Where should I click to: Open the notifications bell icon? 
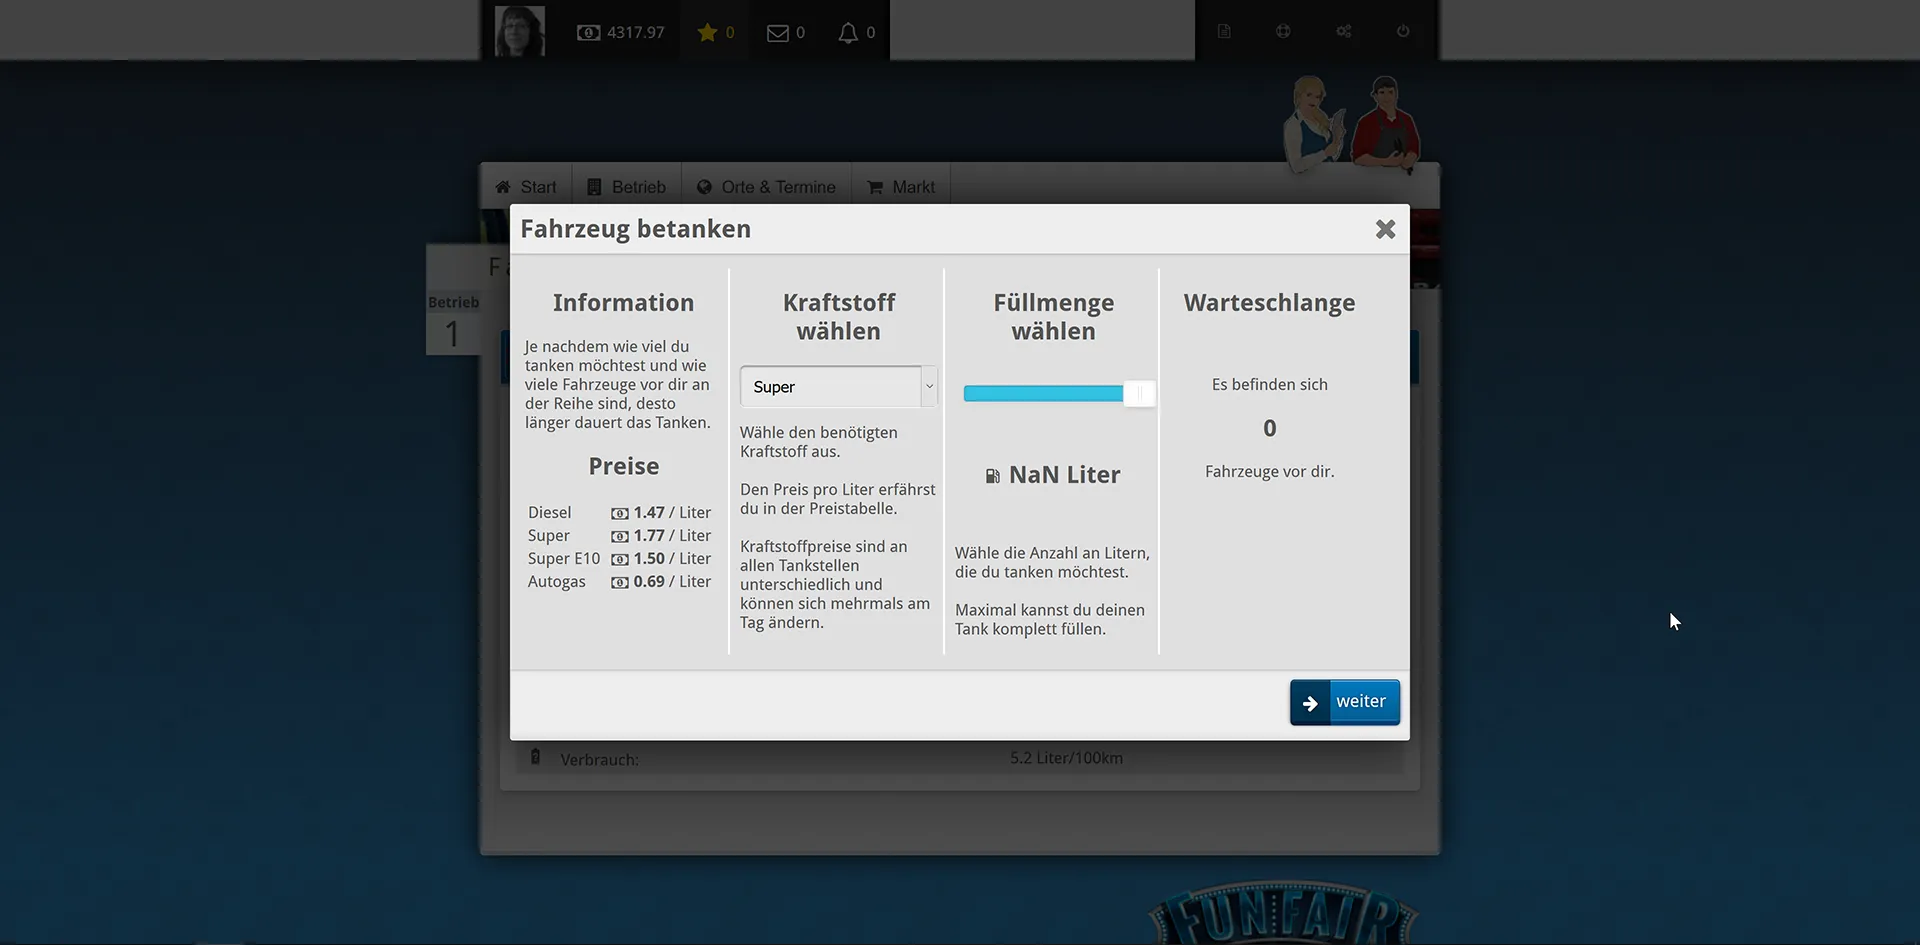(848, 33)
